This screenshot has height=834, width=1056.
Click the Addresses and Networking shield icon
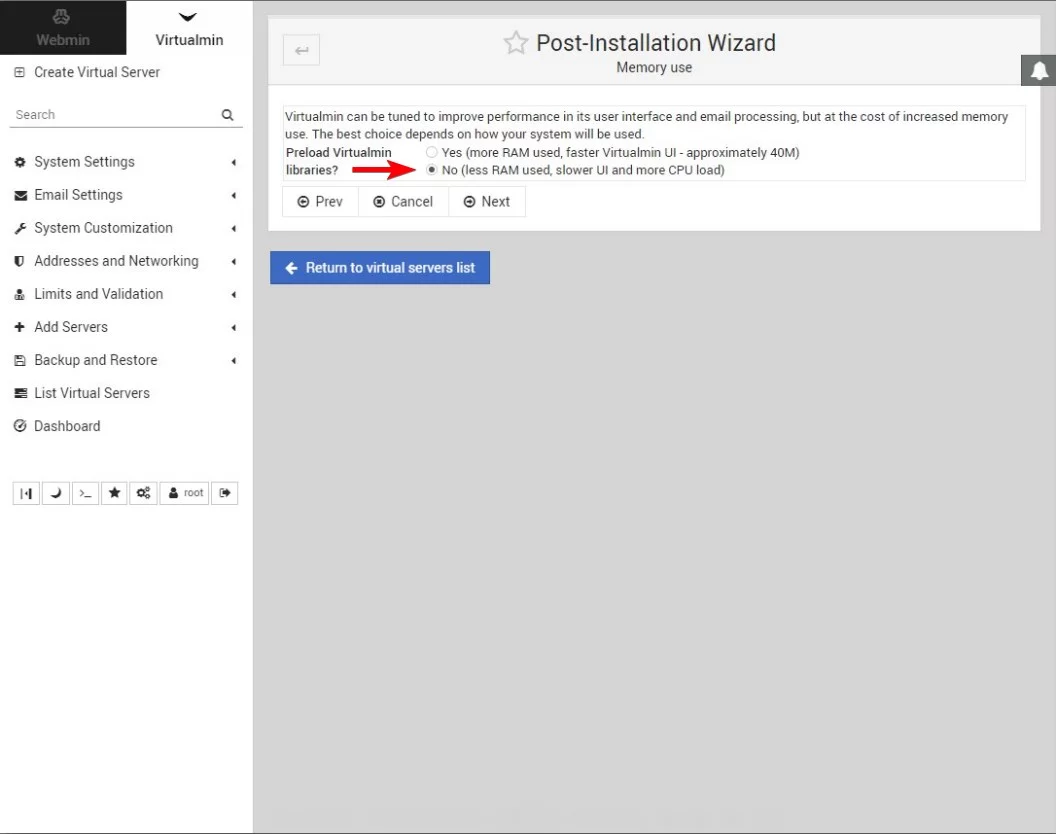(x=20, y=261)
